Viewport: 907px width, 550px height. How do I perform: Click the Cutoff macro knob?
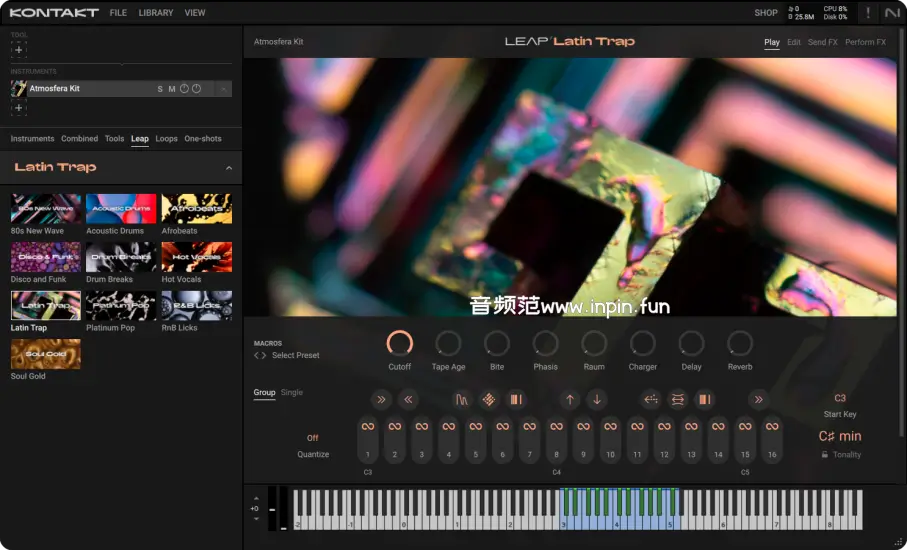[399, 344]
